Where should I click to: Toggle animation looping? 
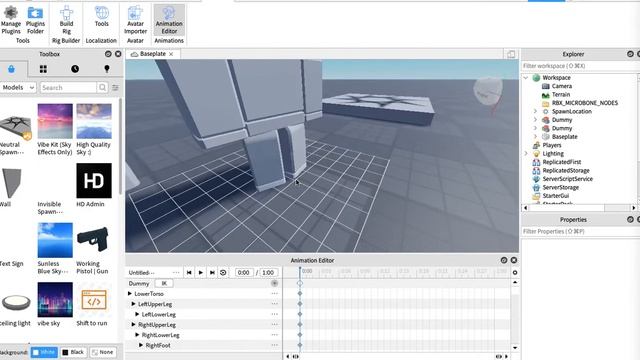coord(223,273)
